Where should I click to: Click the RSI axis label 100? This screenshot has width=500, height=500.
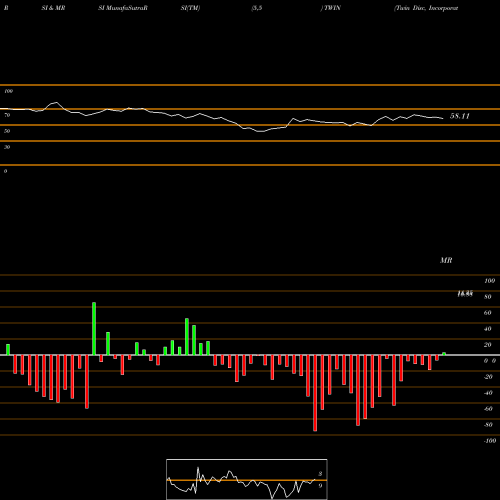pos(8,91)
